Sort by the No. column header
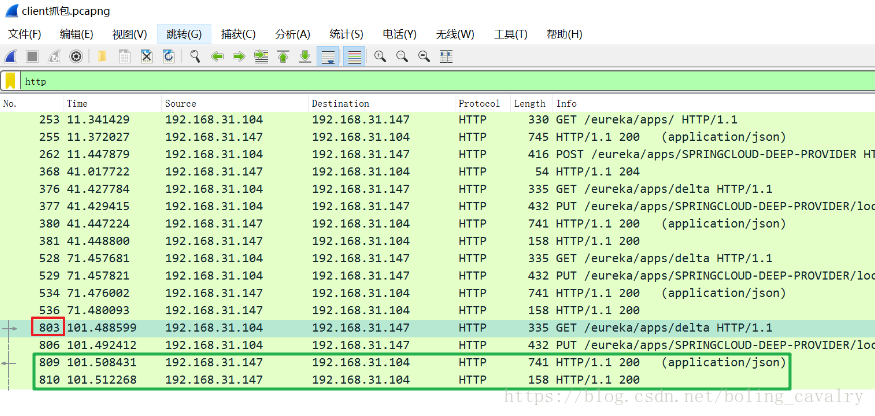The width and height of the screenshot is (875, 416). 32,103
